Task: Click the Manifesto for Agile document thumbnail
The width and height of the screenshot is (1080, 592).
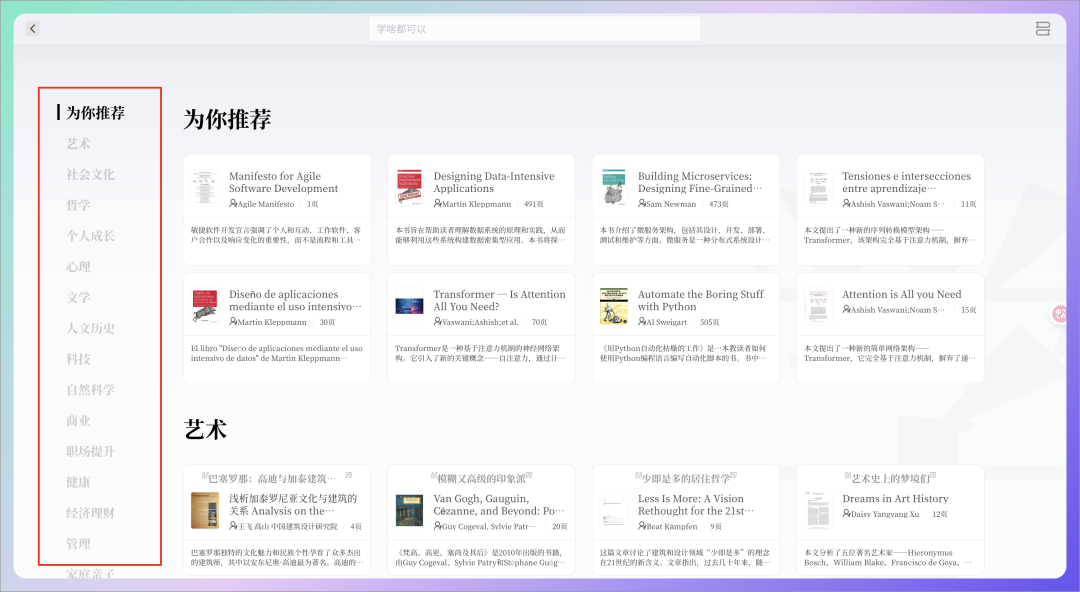Action: 205,188
